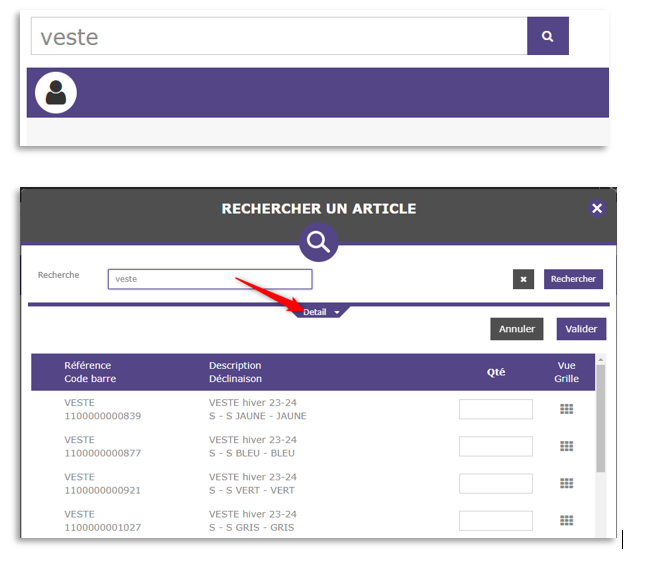Click the results list scrollbar thumb
The width and height of the screenshot is (661, 562).
pos(601,418)
